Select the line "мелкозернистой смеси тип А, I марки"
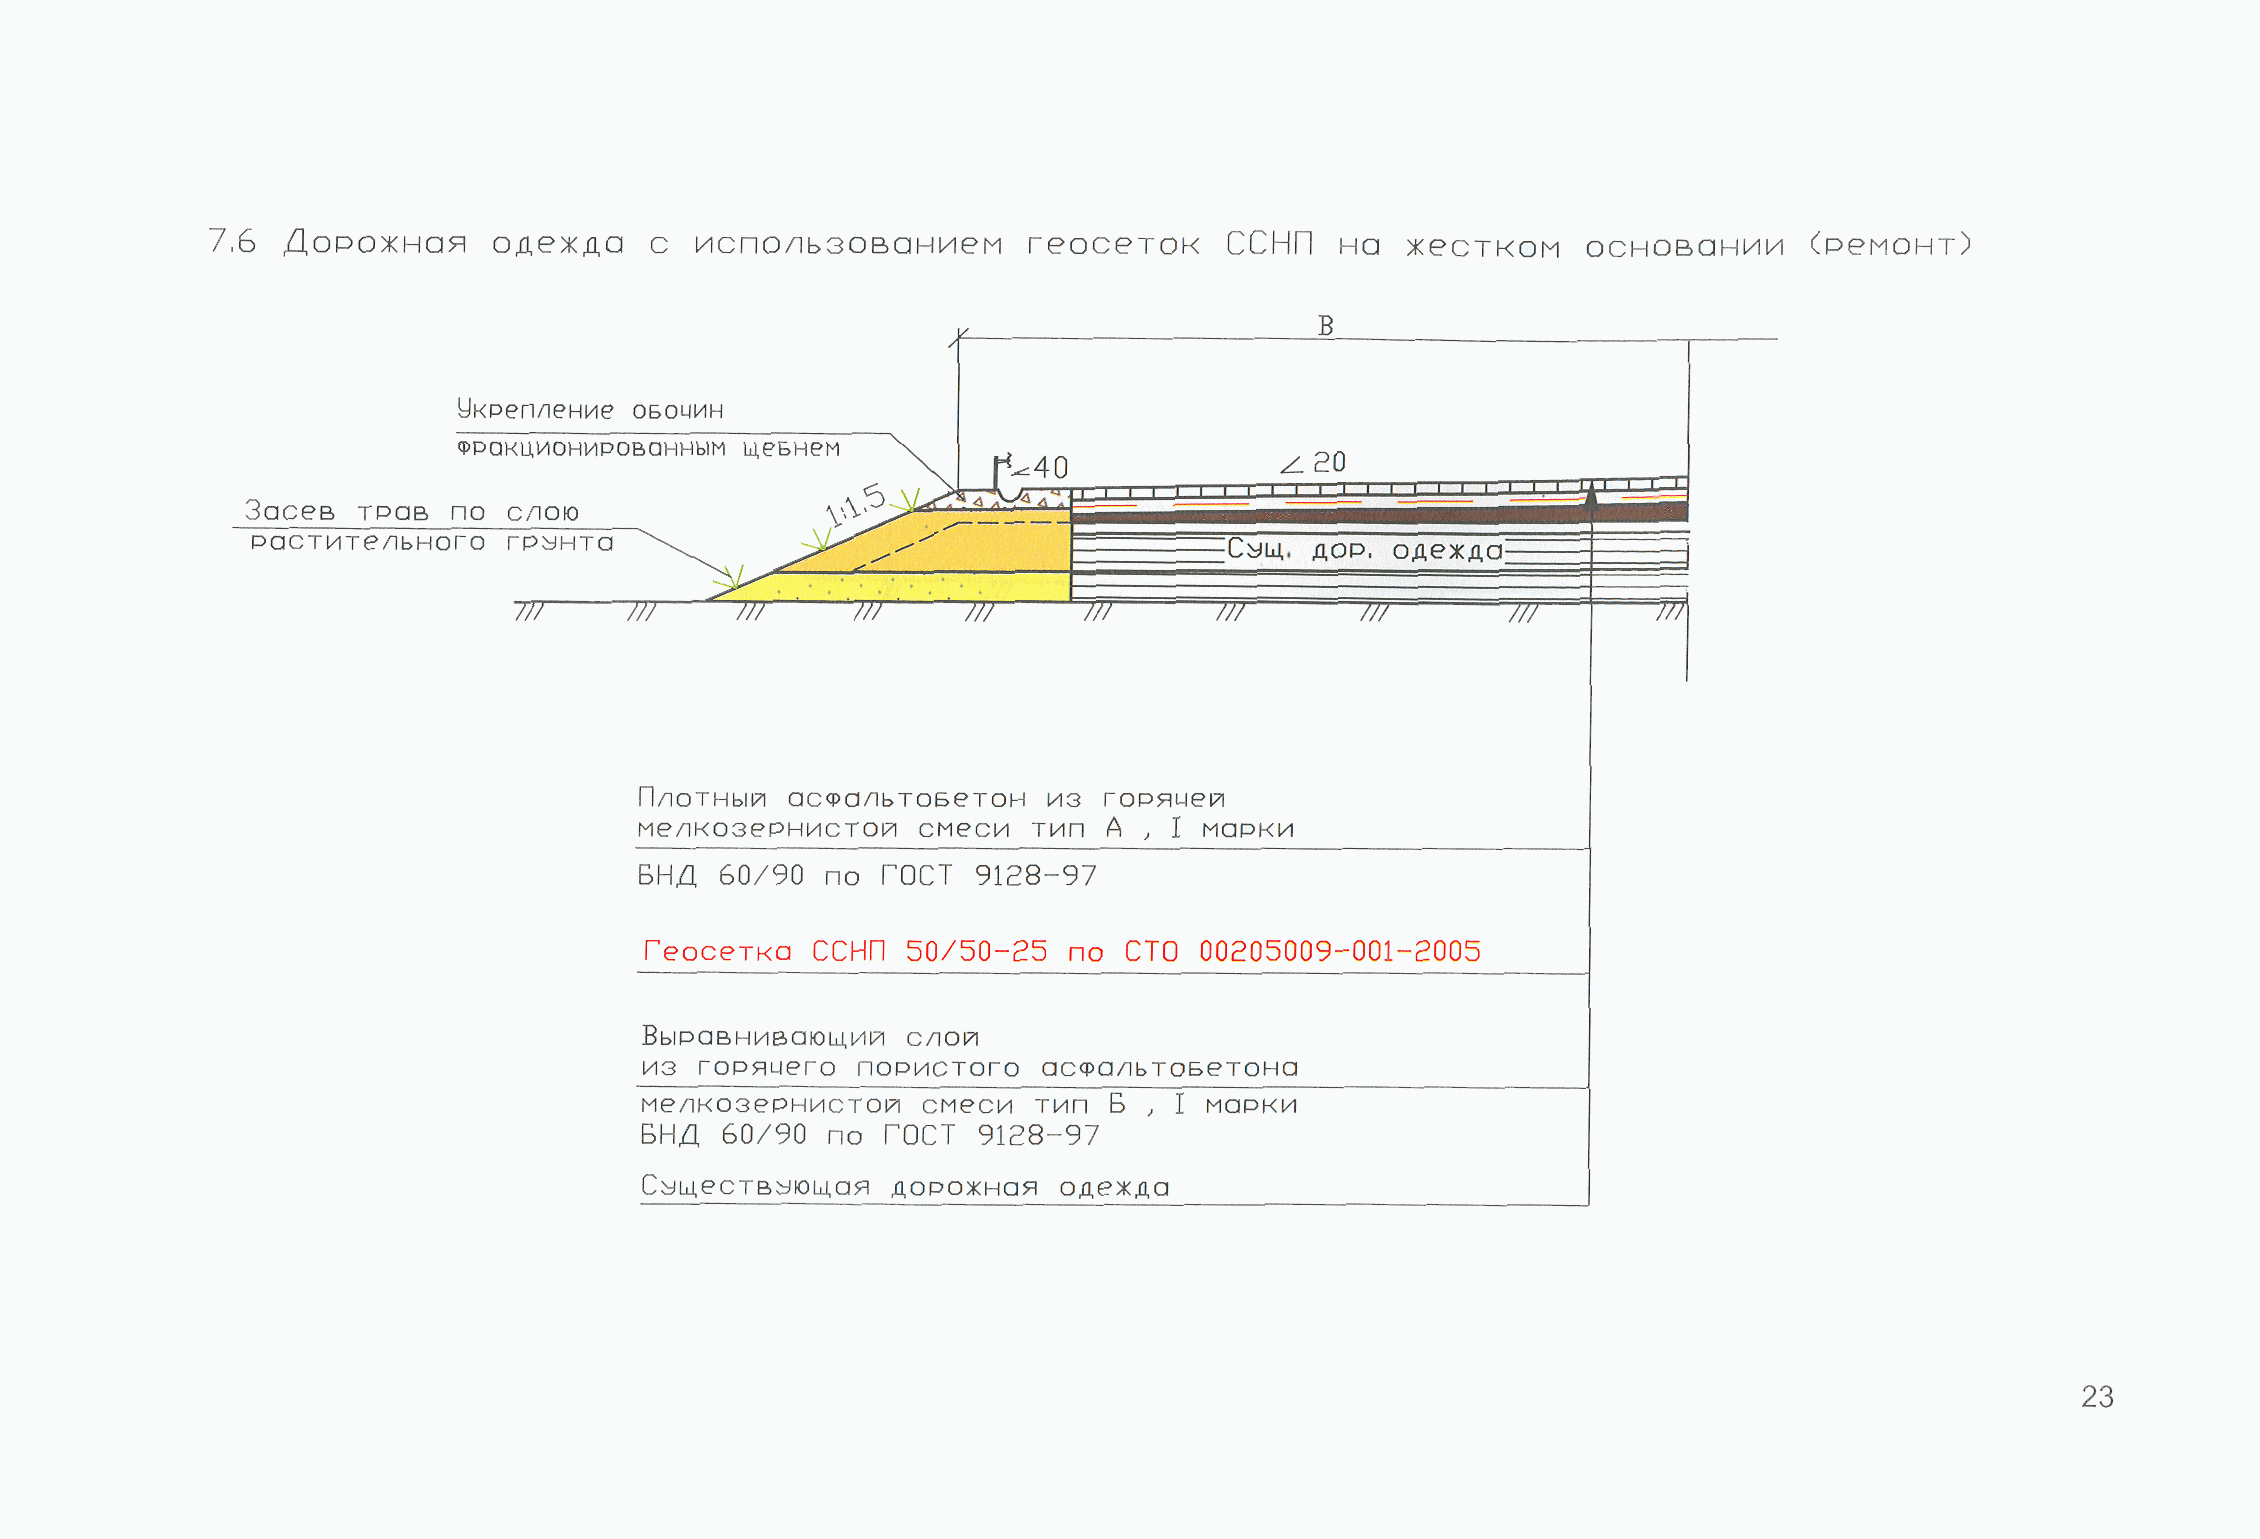The width and height of the screenshot is (2260, 1539). point(966,829)
